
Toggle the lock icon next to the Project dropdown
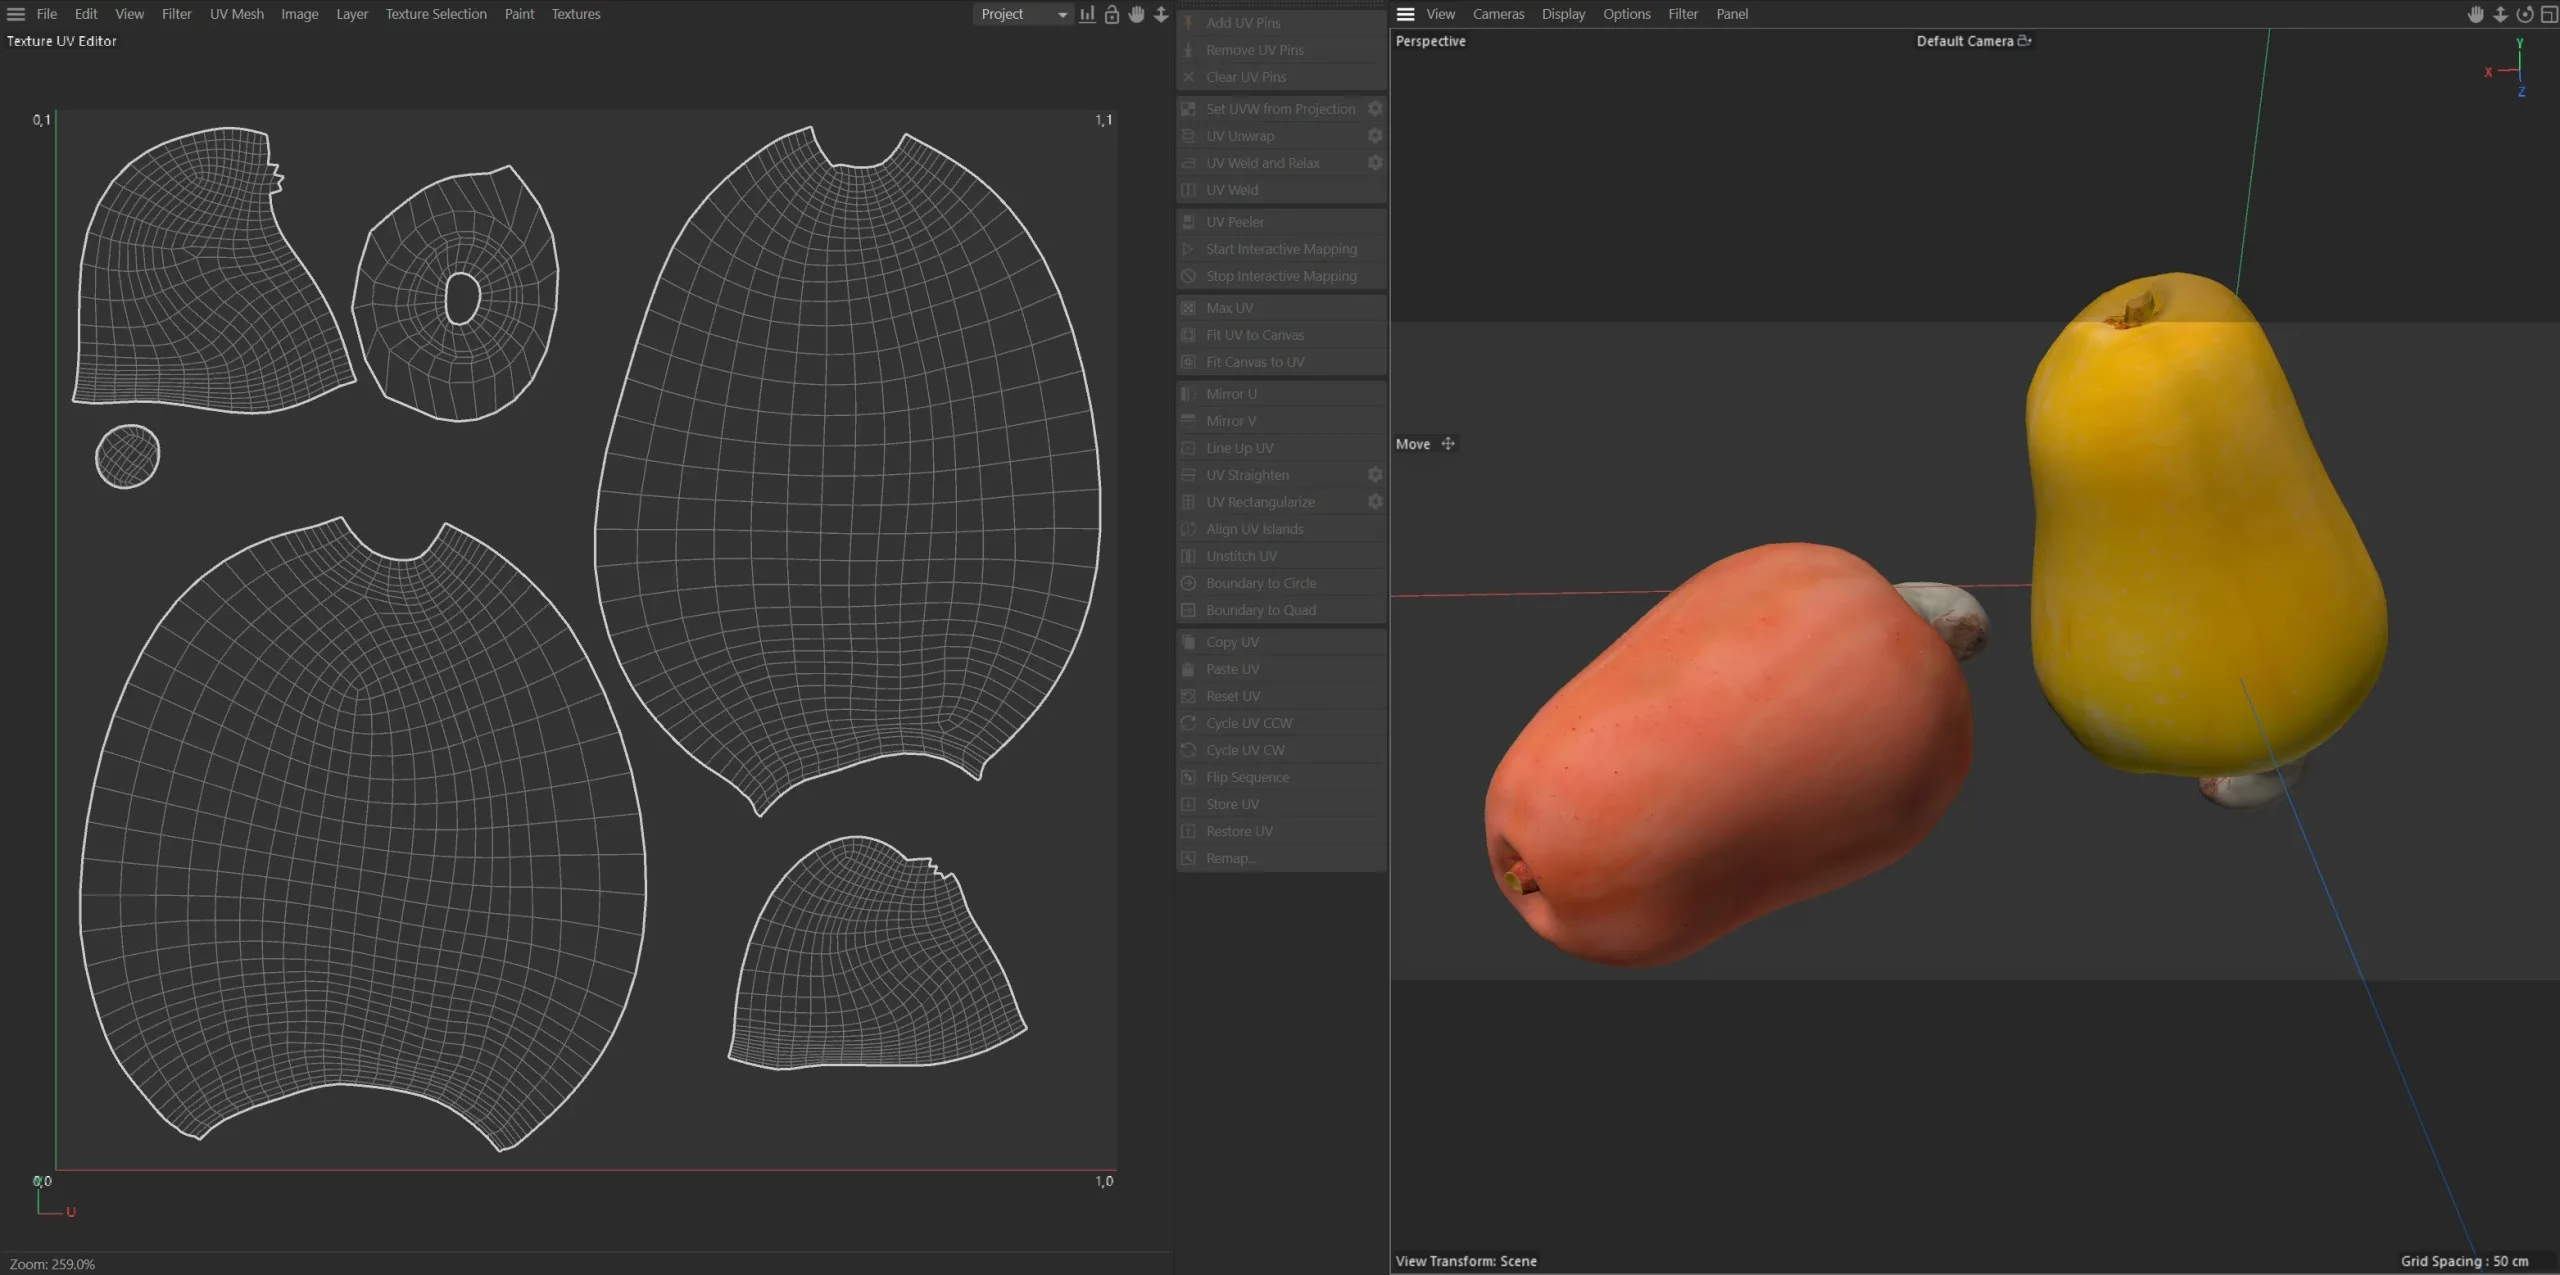[x=1111, y=14]
